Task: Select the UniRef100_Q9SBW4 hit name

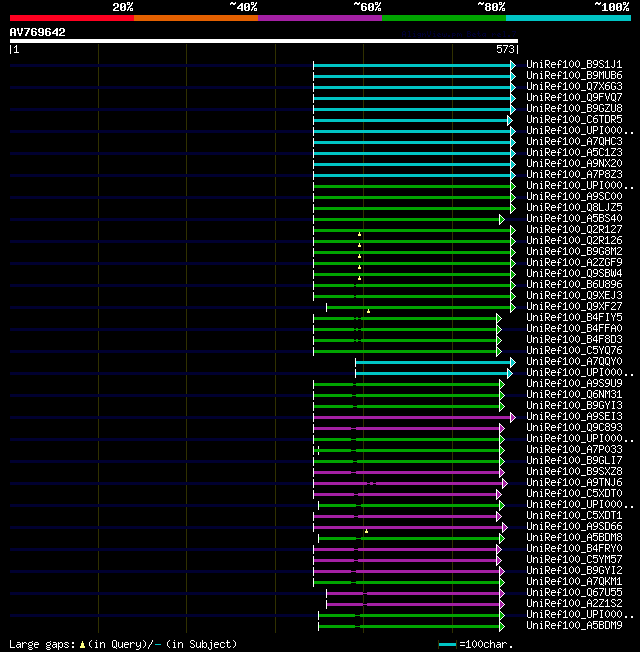Action: pyautogui.click(x=574, y=273)
